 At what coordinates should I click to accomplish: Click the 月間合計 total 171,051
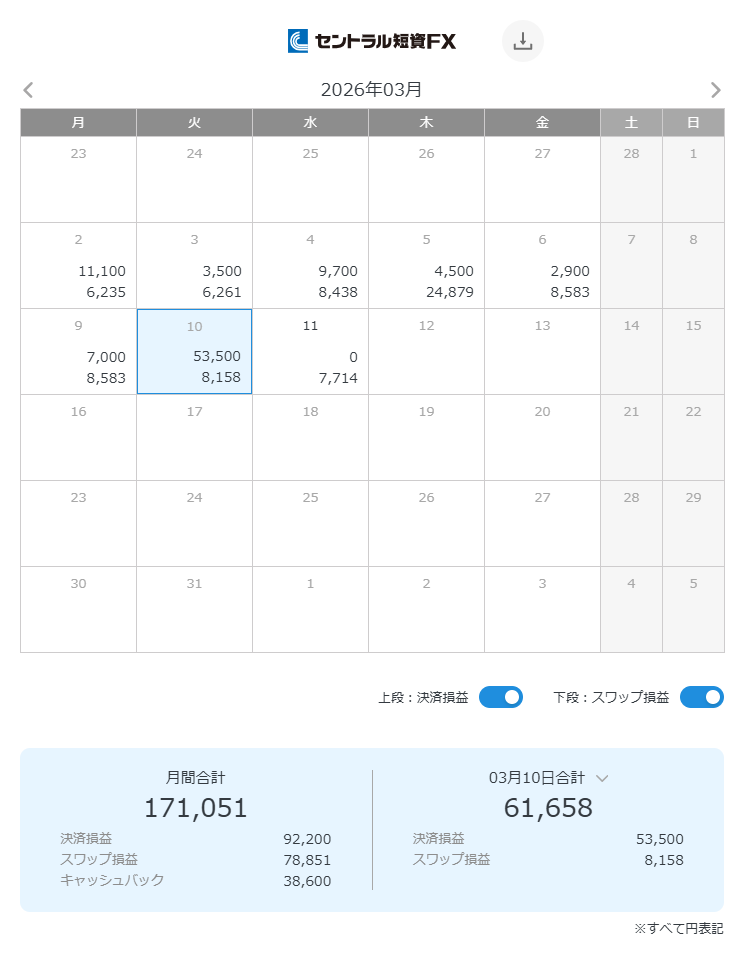pos(195,807)
